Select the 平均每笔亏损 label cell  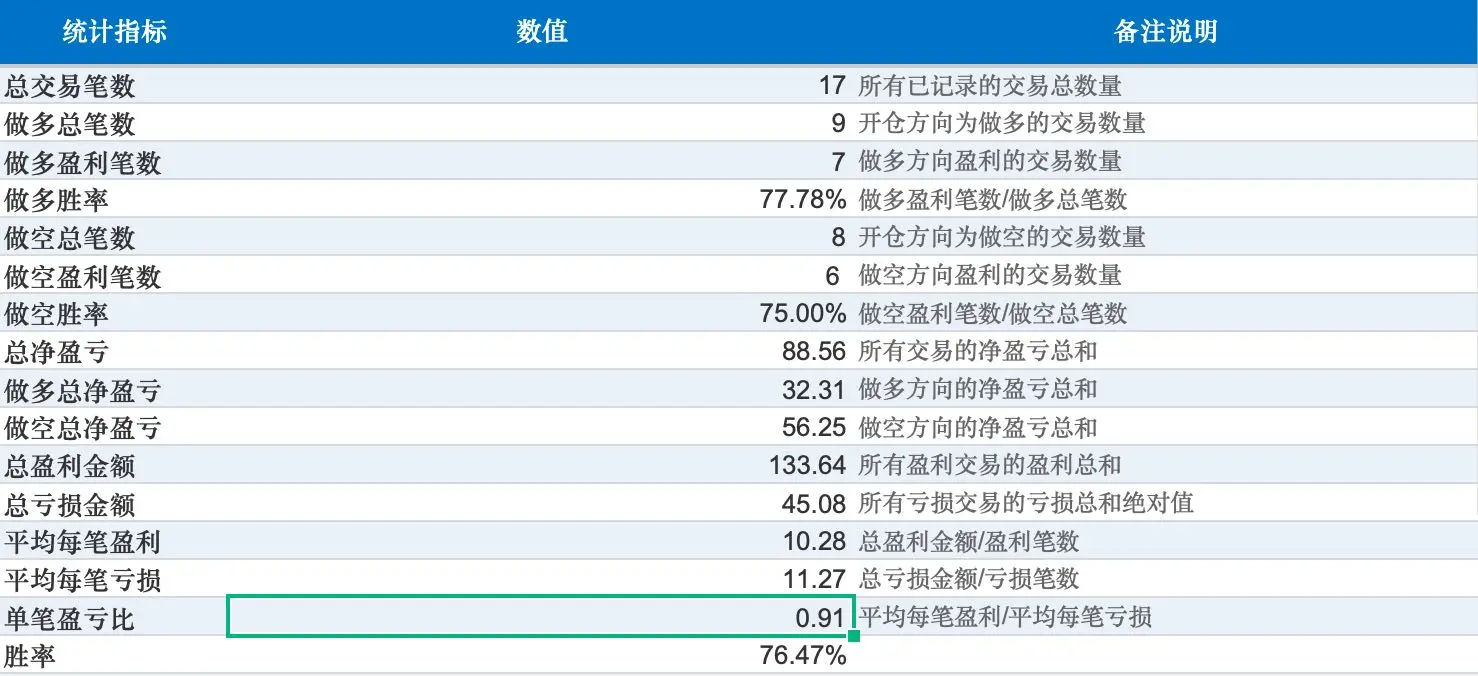(x=114, y=580)
